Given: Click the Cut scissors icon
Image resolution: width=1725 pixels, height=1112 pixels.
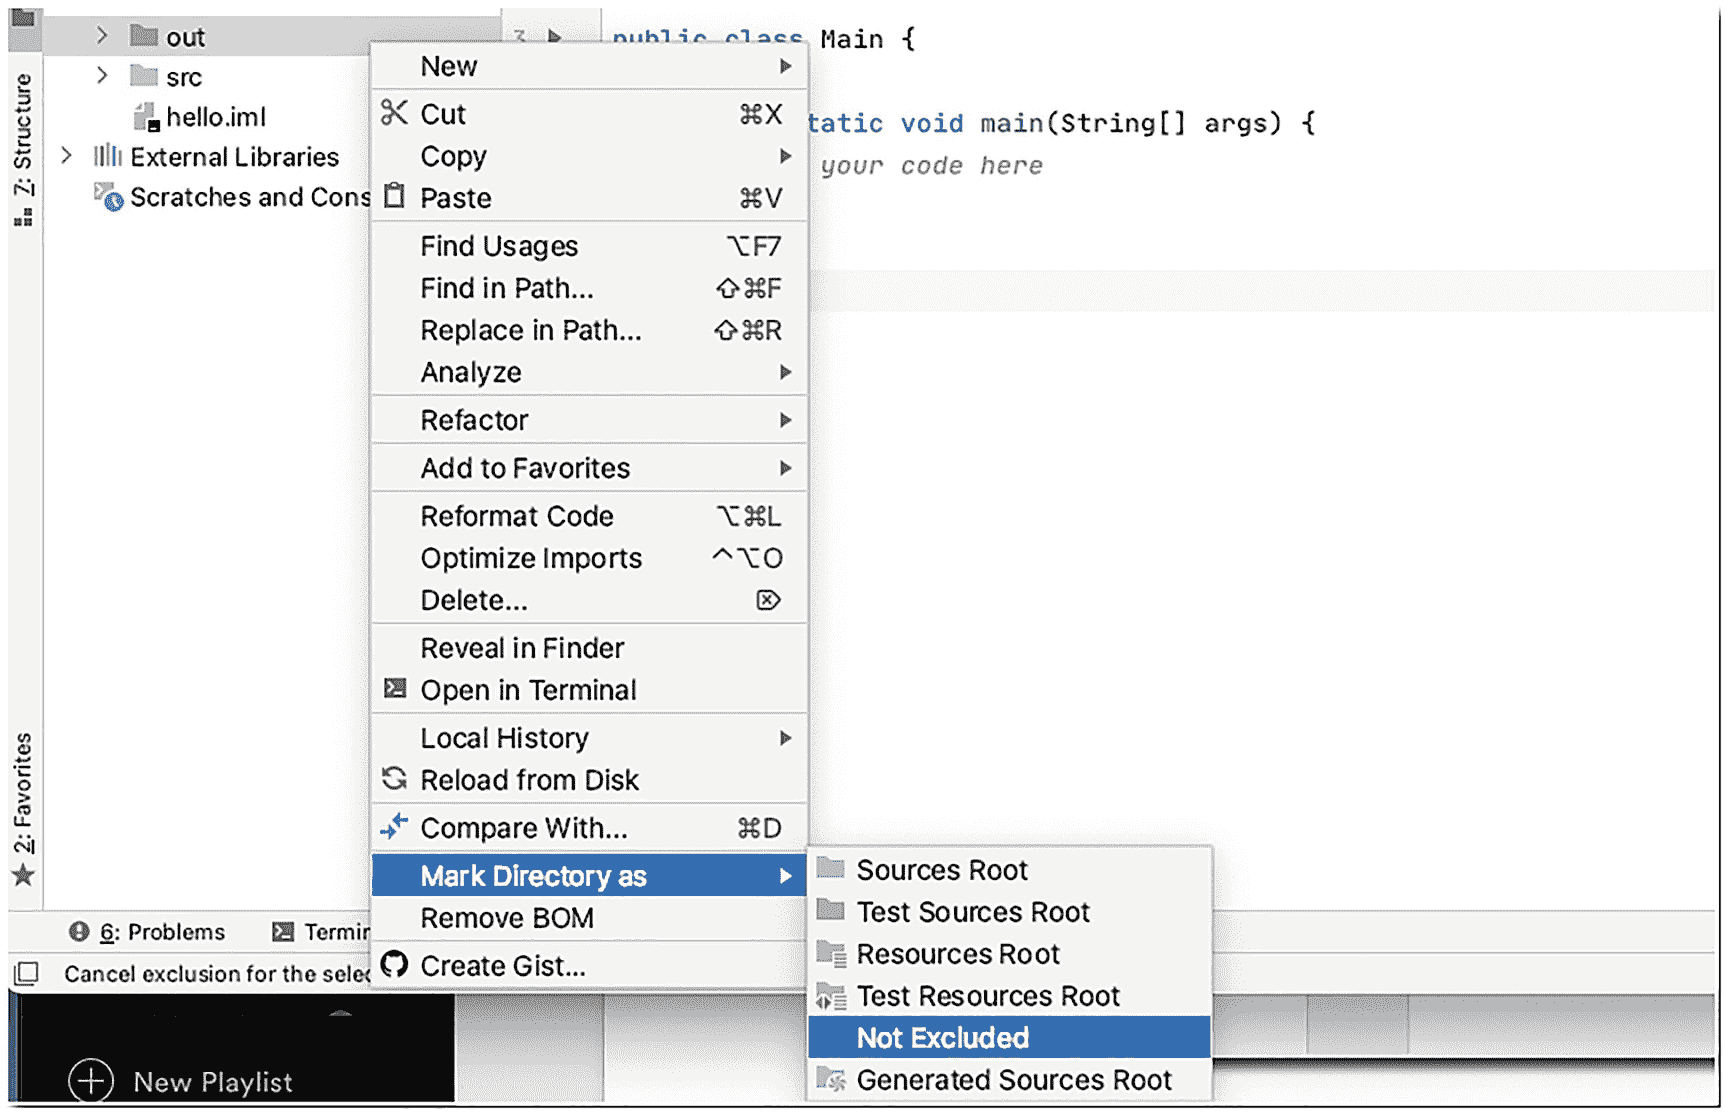Looking at the screenshot, I should point(395,113).
